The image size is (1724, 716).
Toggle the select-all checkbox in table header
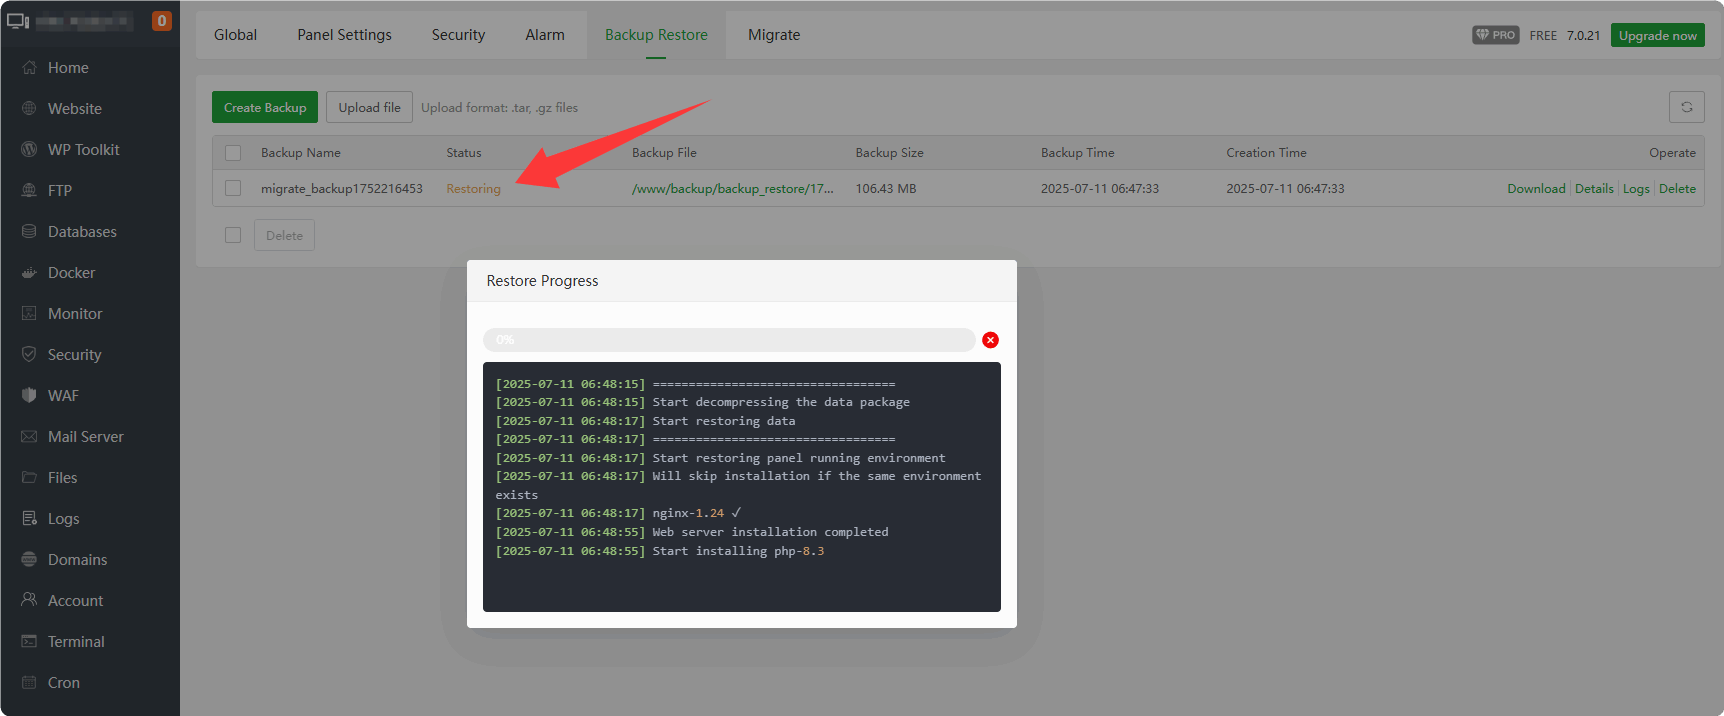click(x=233, y=153)
